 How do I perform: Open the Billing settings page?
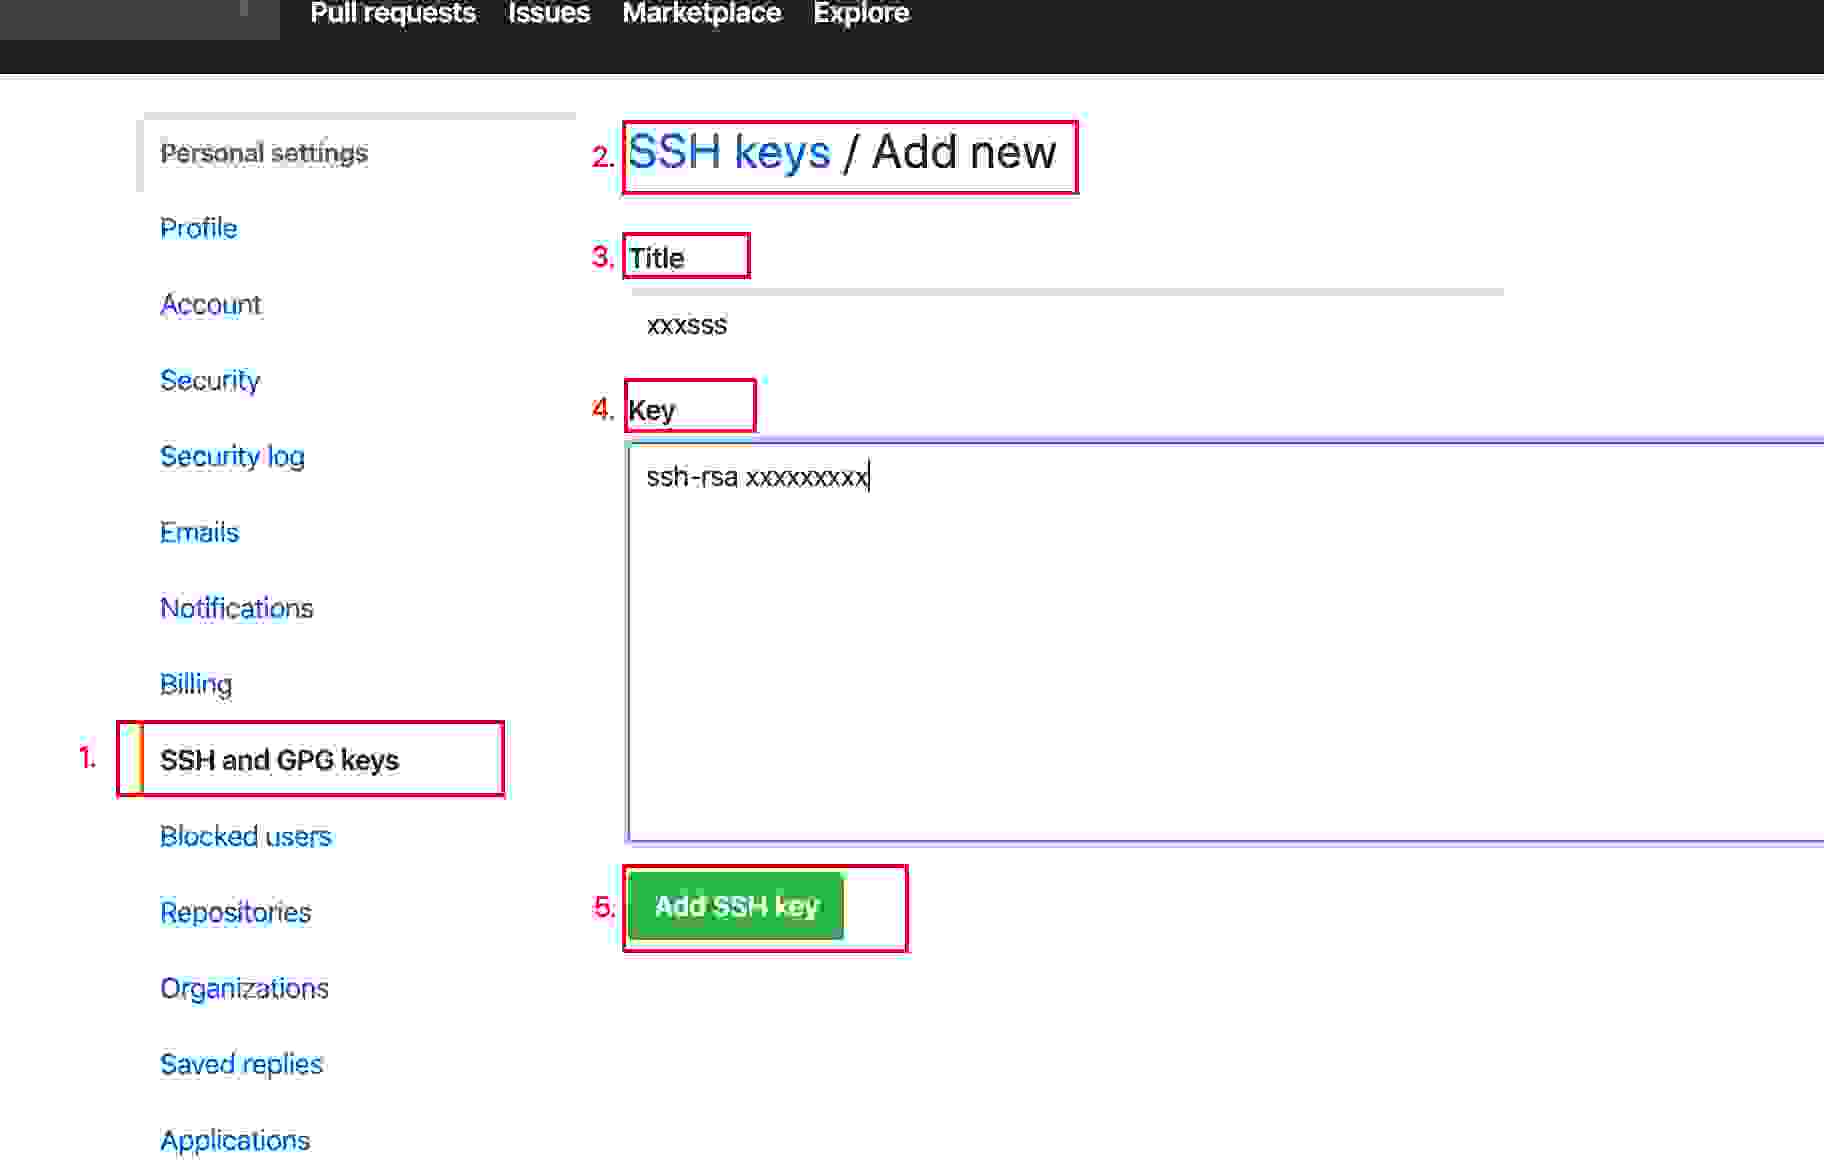196,684
